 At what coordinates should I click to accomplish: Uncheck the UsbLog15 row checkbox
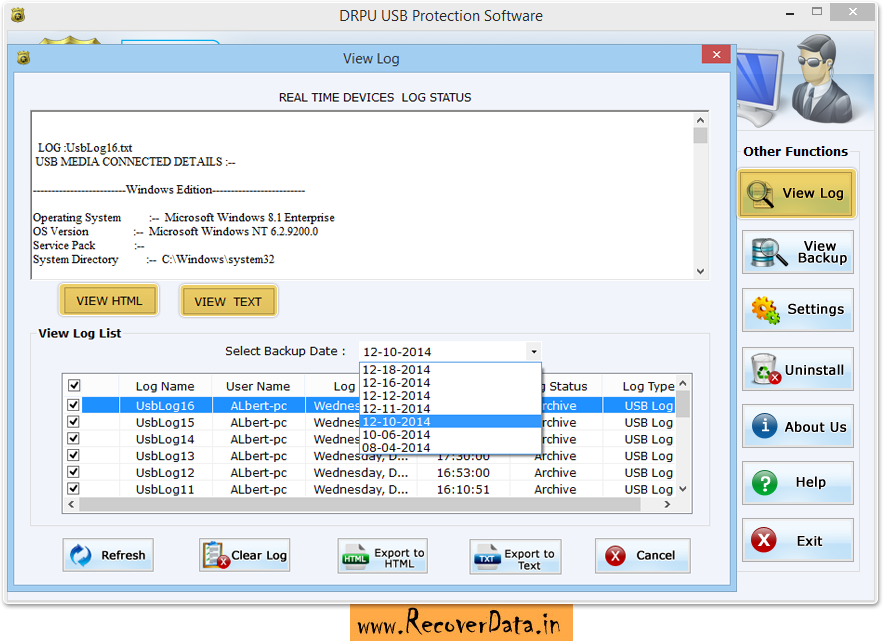(x=73, y=422)
